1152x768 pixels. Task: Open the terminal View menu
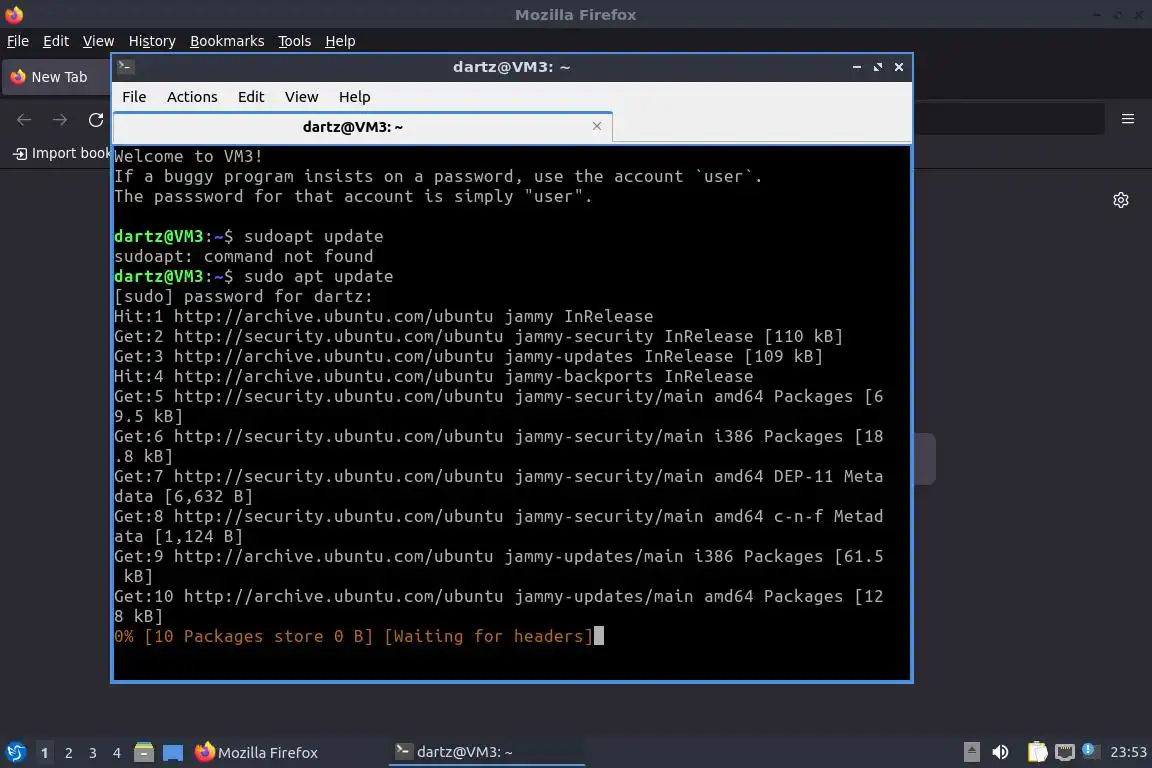click(301, 97)
